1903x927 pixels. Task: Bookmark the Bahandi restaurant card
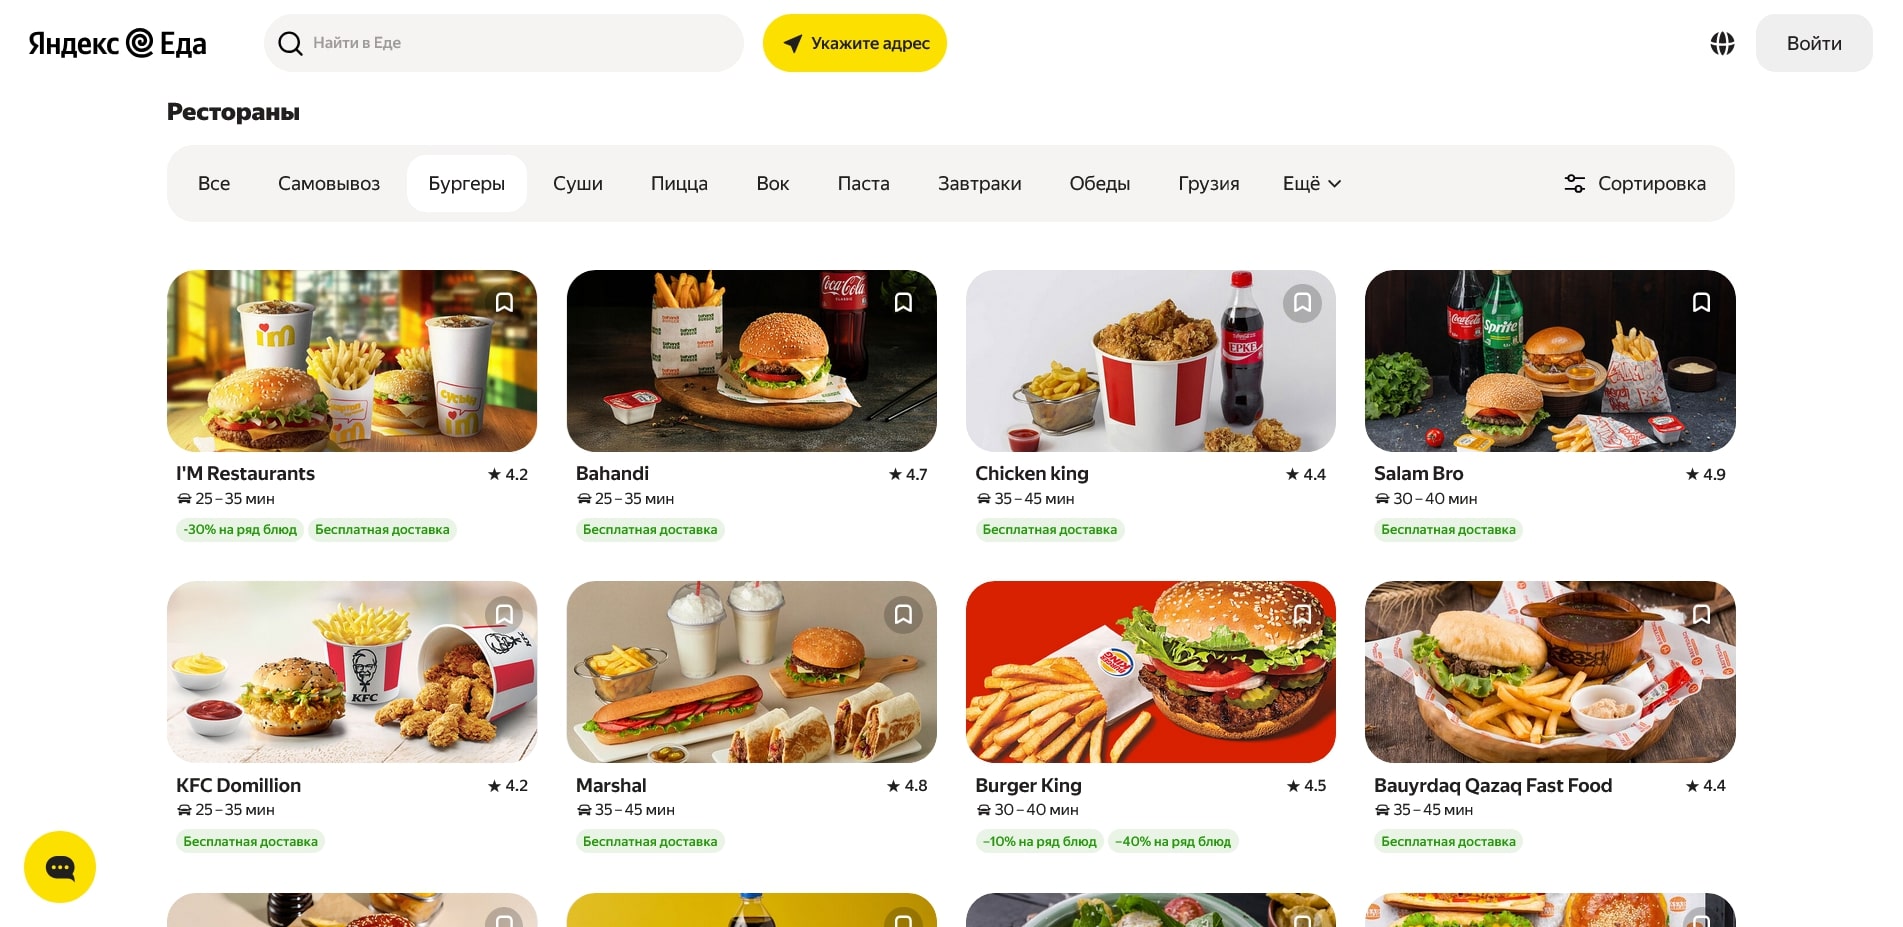pos(903,303)
